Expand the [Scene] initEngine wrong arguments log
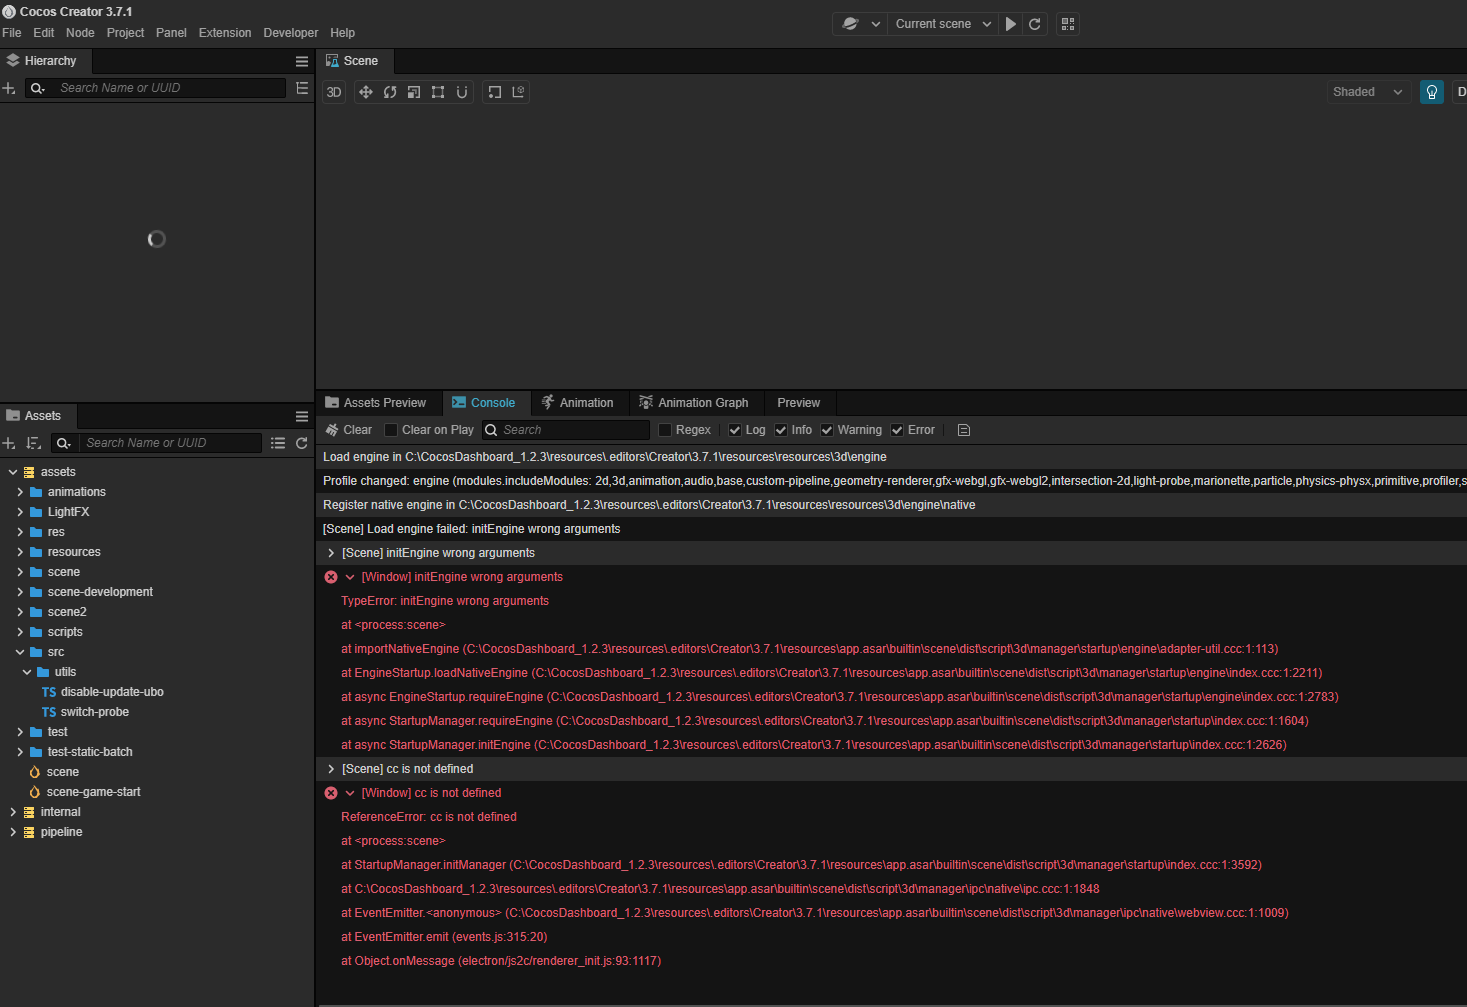This screenshot has height=1007, width=1467. click(x=331, y=553)
